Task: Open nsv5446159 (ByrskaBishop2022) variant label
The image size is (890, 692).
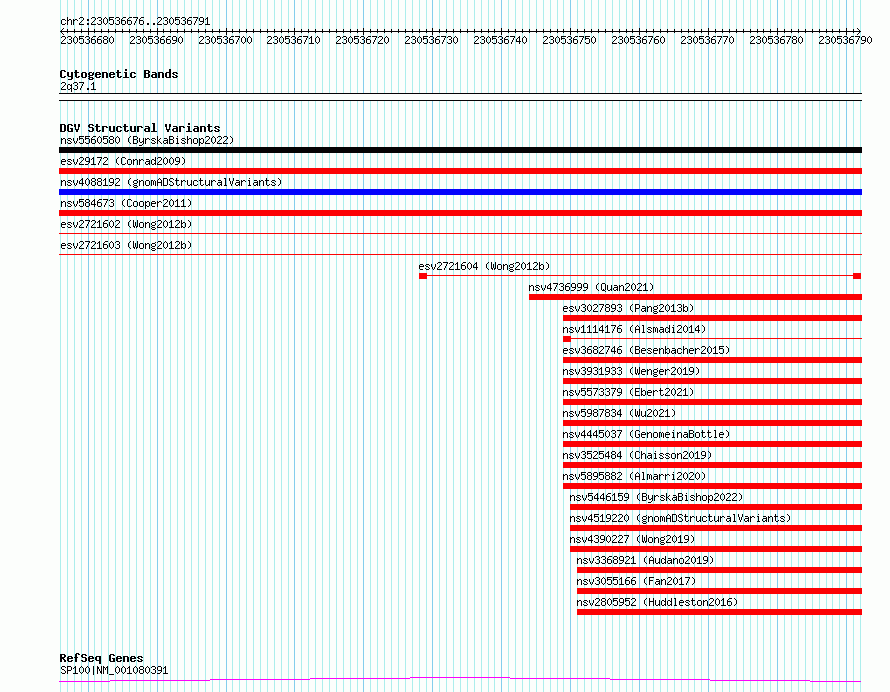Action: [656, 497]
